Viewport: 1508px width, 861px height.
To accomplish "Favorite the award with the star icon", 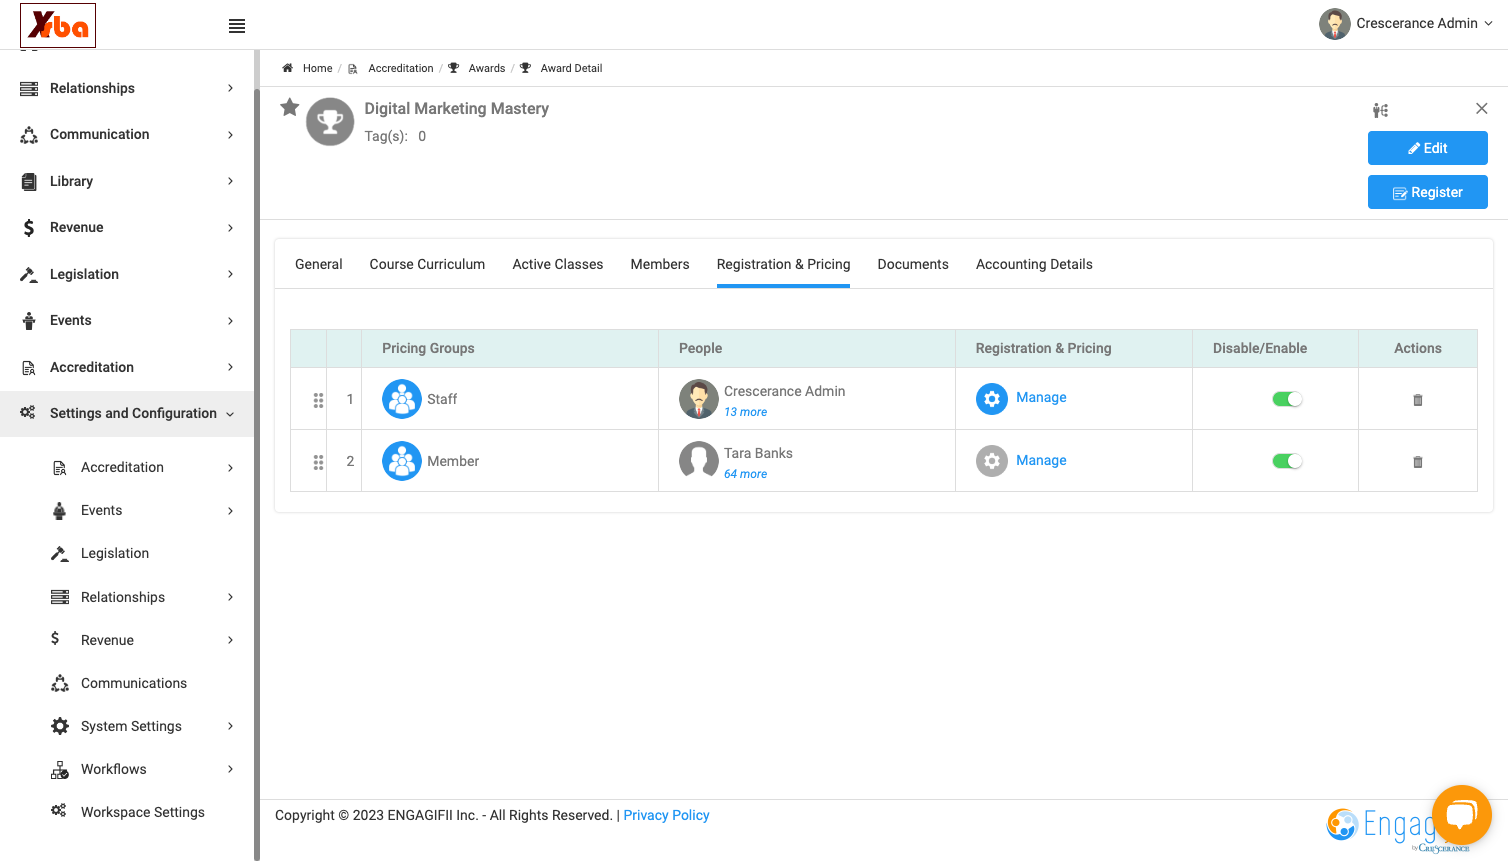I will [290, 107].
